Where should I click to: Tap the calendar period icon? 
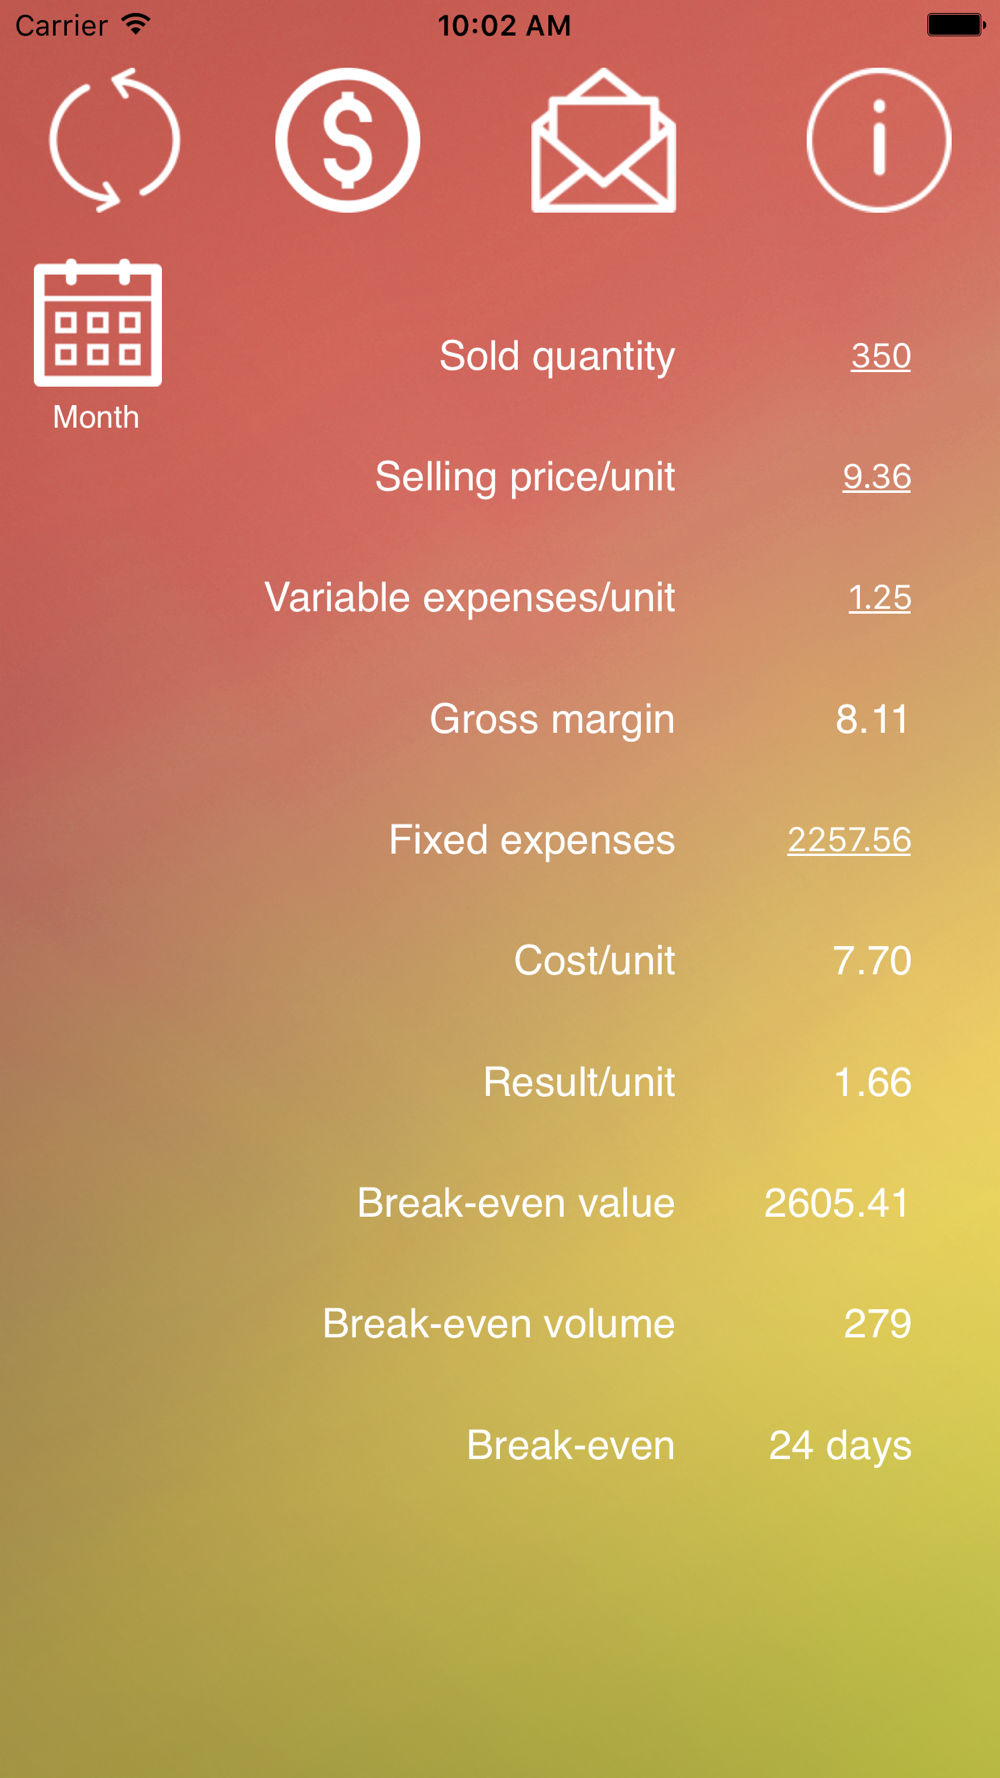point(98,322)
